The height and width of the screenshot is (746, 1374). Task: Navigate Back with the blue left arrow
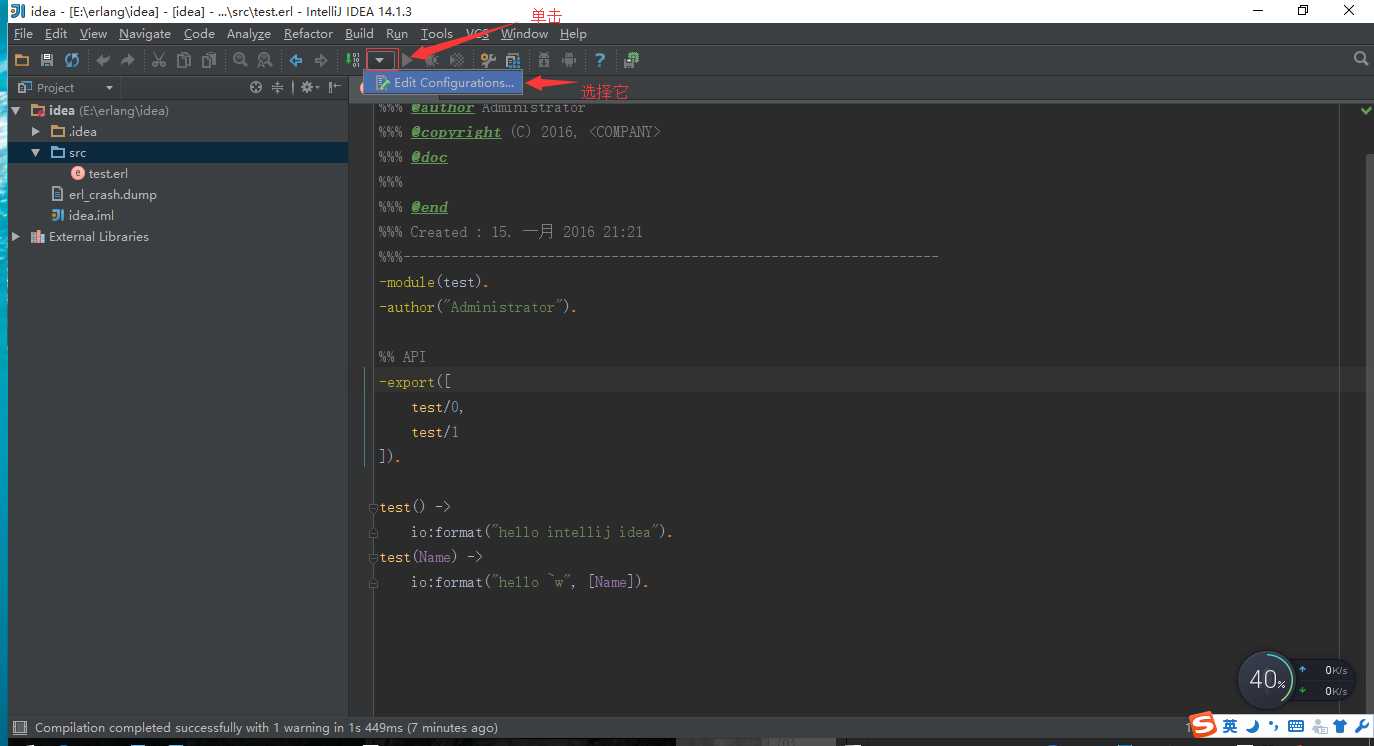[x=296, y=60]
